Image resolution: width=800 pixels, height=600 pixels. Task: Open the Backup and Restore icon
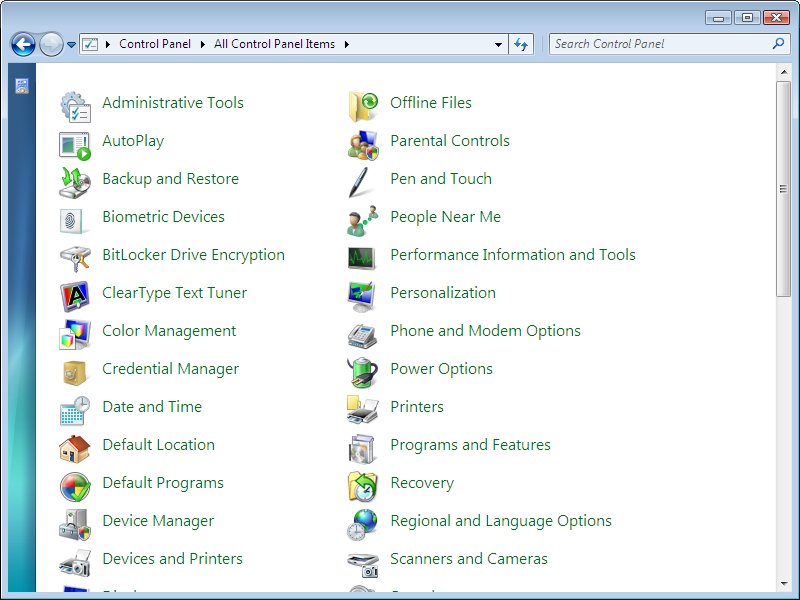point(75,183)
